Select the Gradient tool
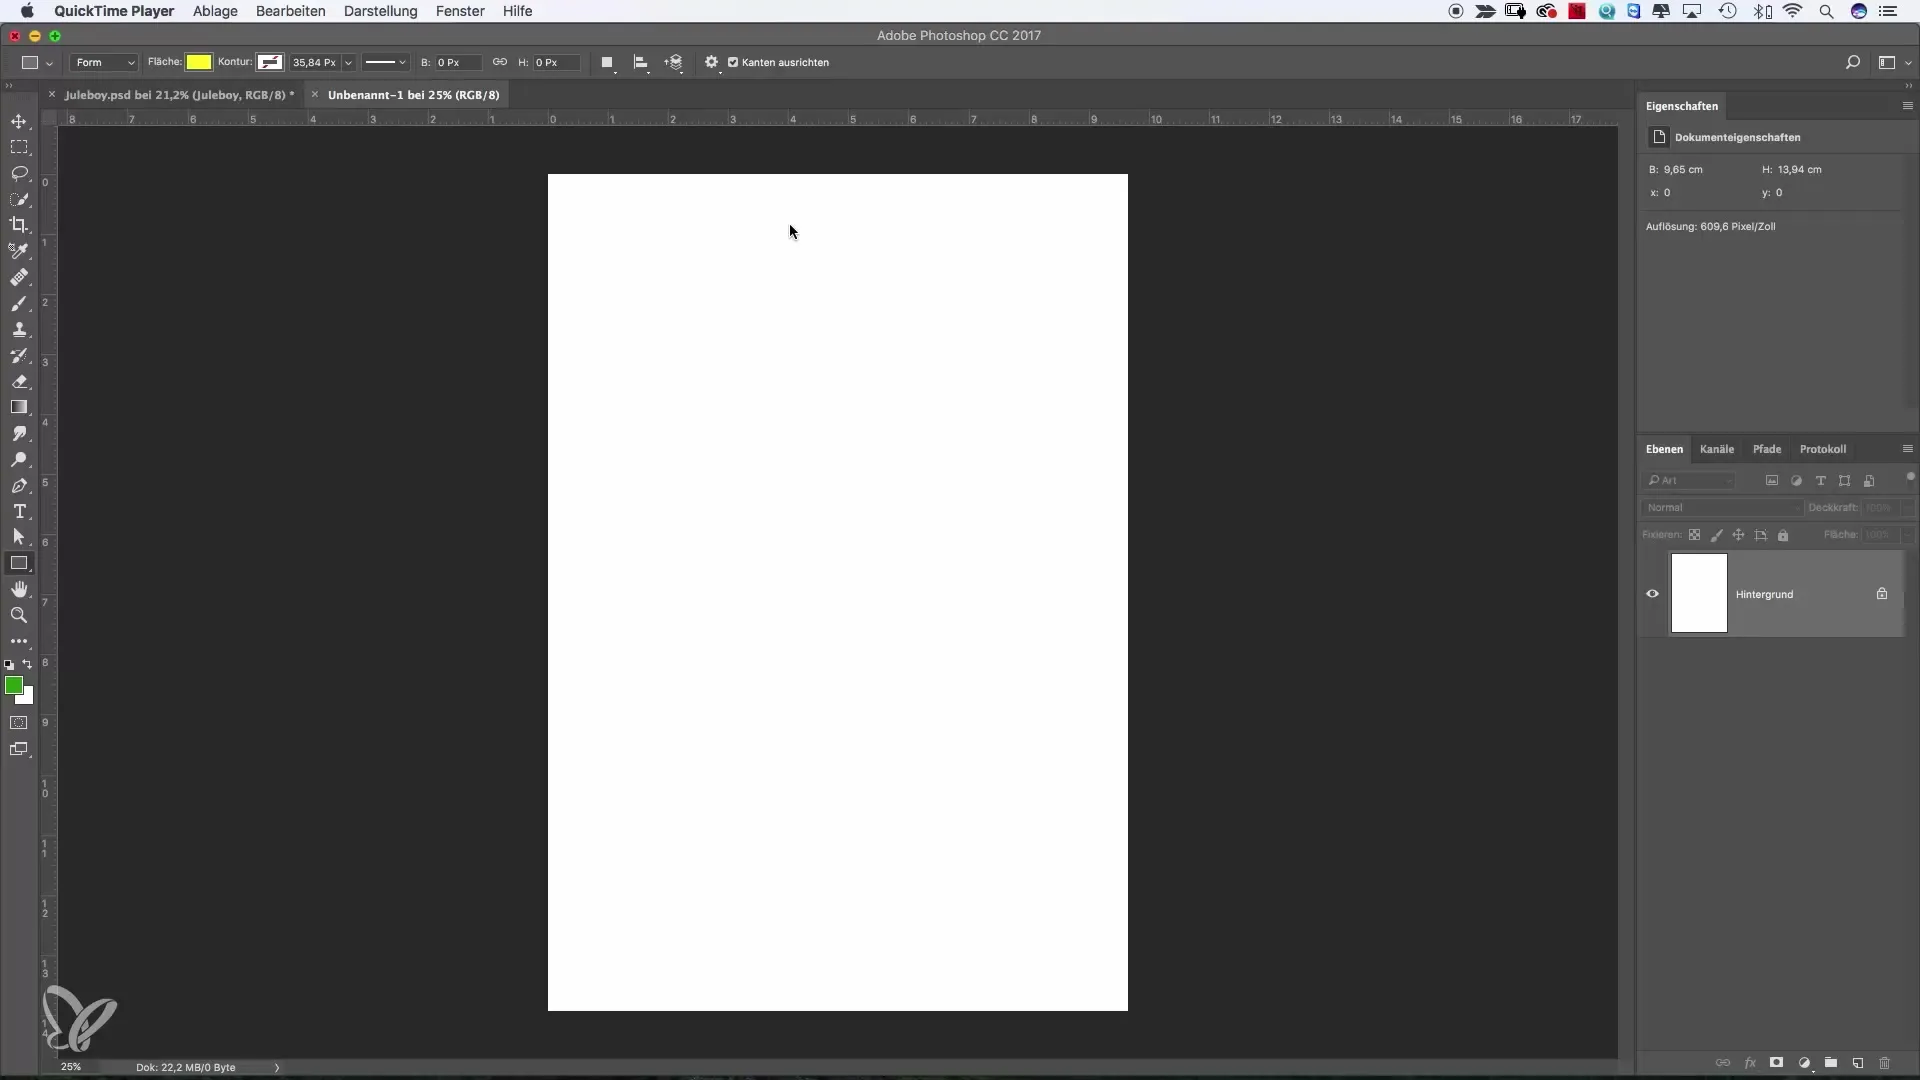Viewport: 1920px width, 1080px height. pos(19,407)
